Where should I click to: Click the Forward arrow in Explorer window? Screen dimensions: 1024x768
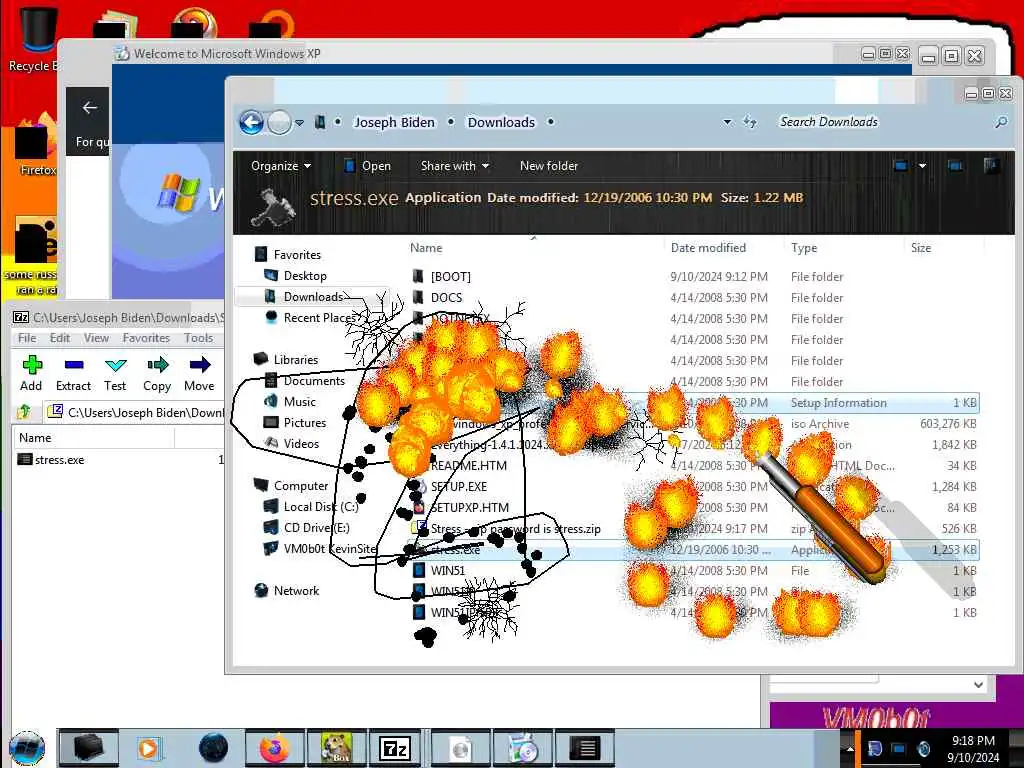click(x=280, y=122)
